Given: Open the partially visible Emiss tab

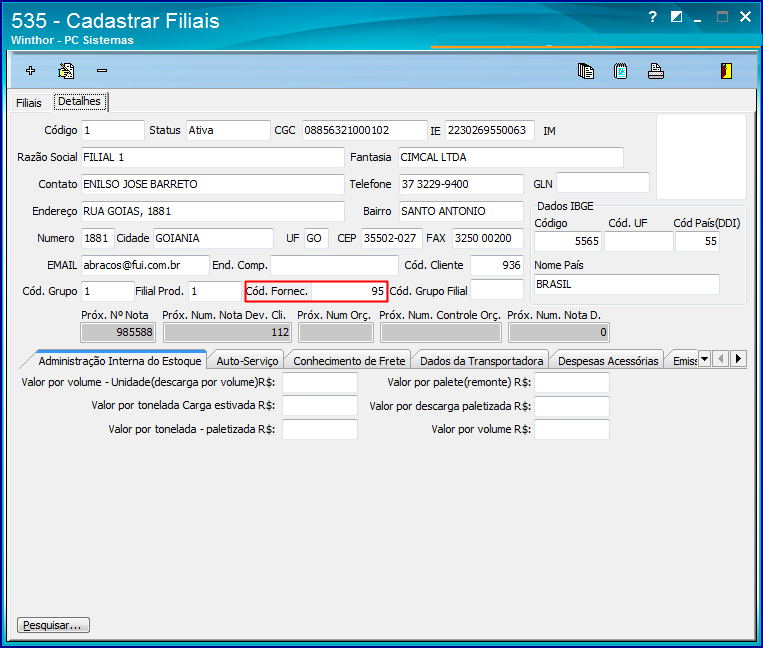Looking at the screenshot, I should [x=684, y=361].
